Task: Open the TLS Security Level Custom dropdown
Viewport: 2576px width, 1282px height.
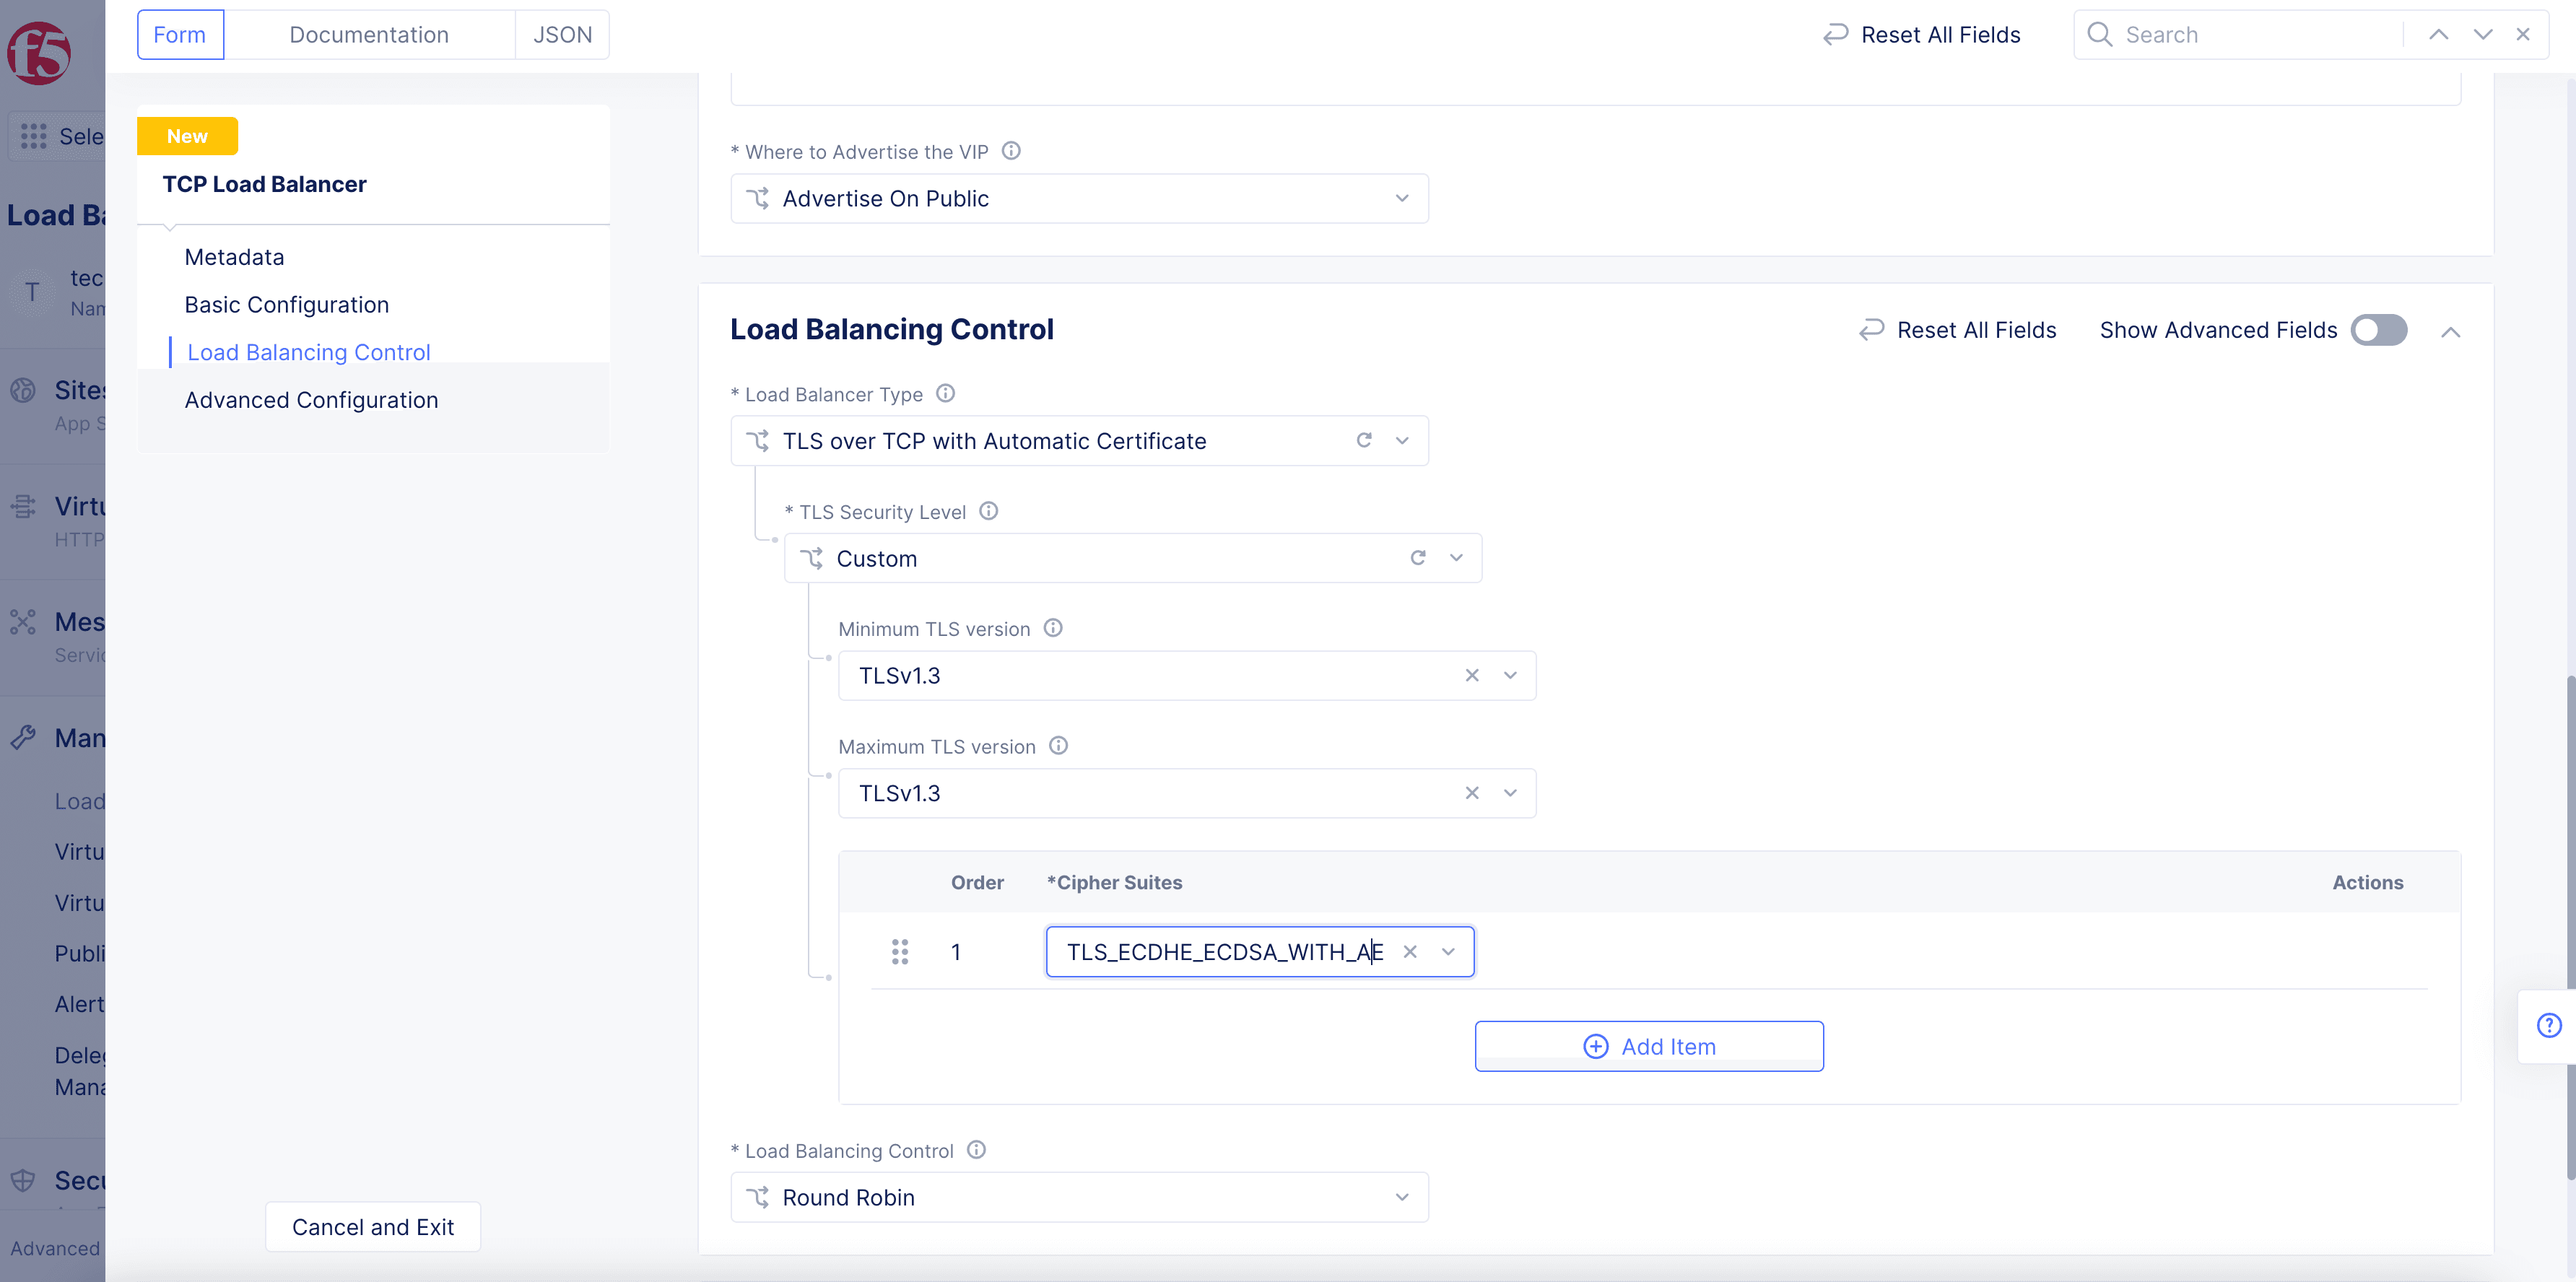Action: click(x=1133, y=558)
